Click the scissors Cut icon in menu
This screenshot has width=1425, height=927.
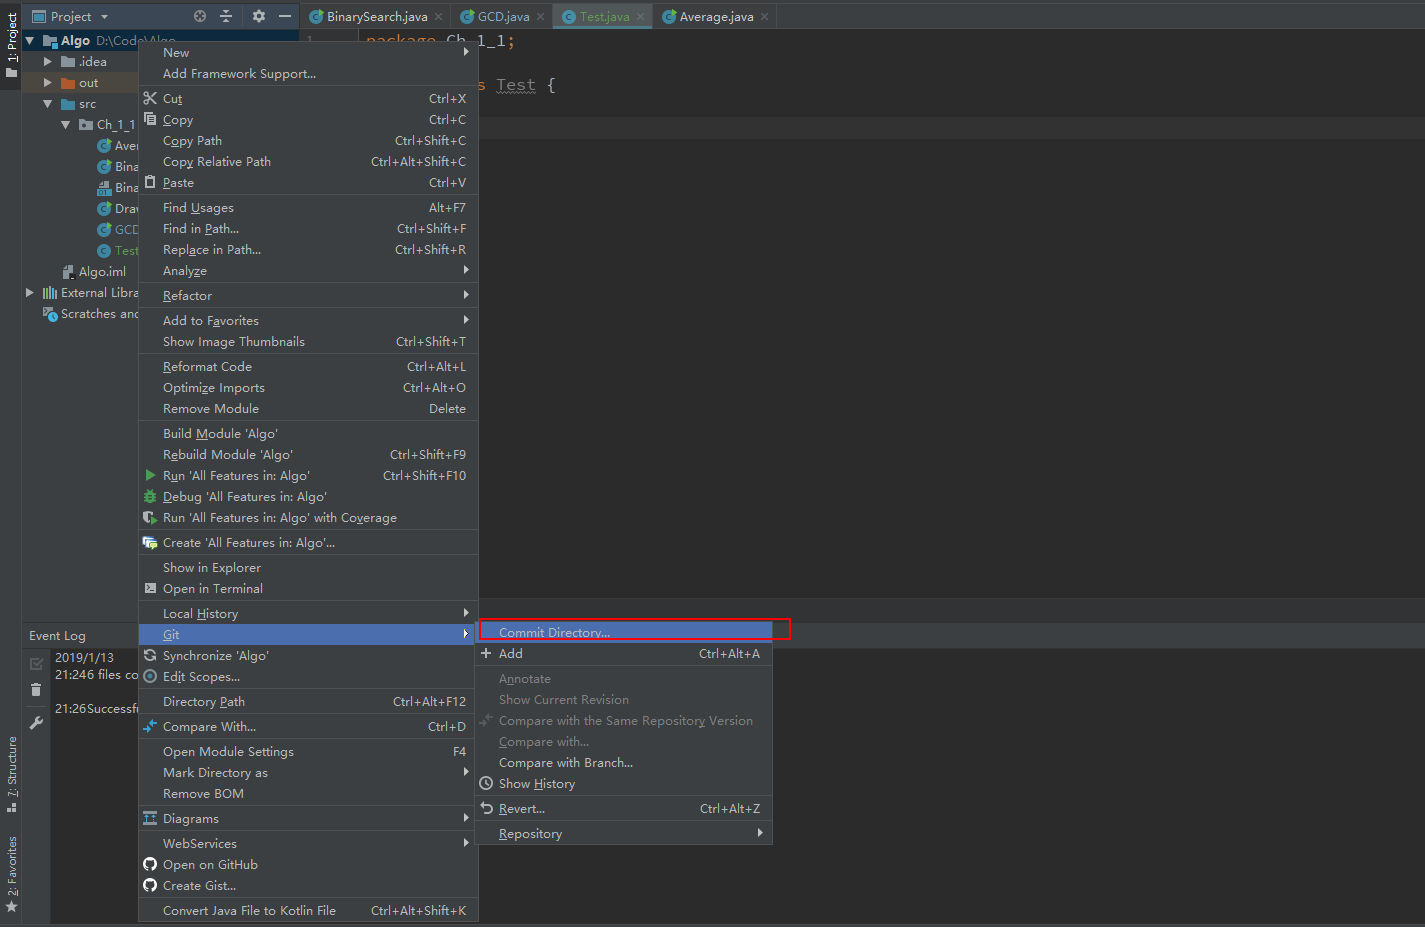150,98
